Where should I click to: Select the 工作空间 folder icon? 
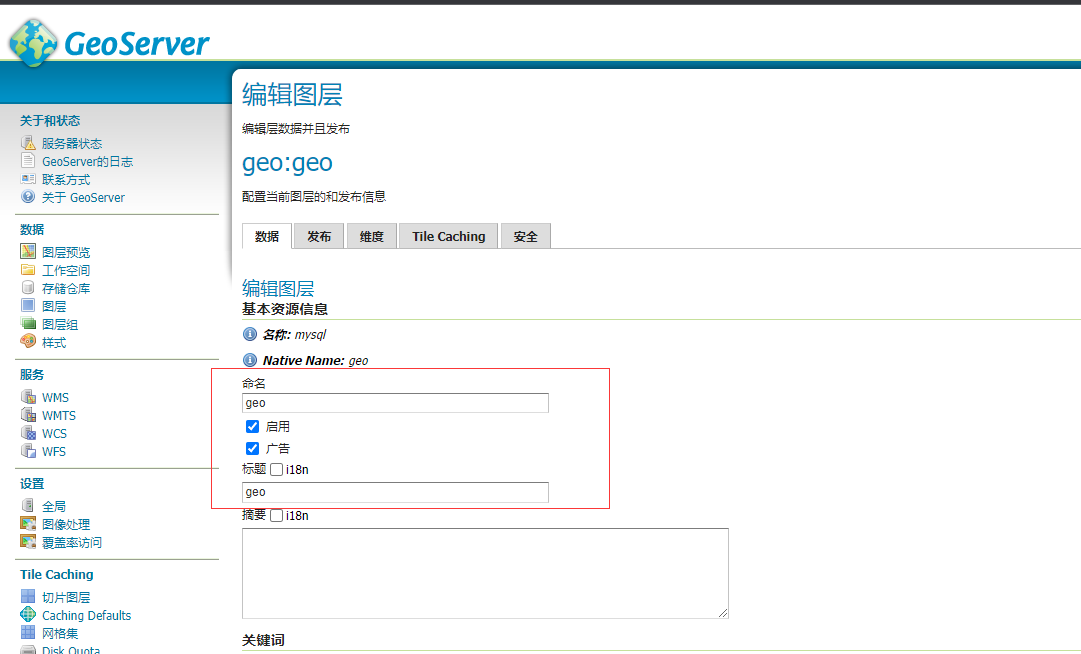click(28, 270)
